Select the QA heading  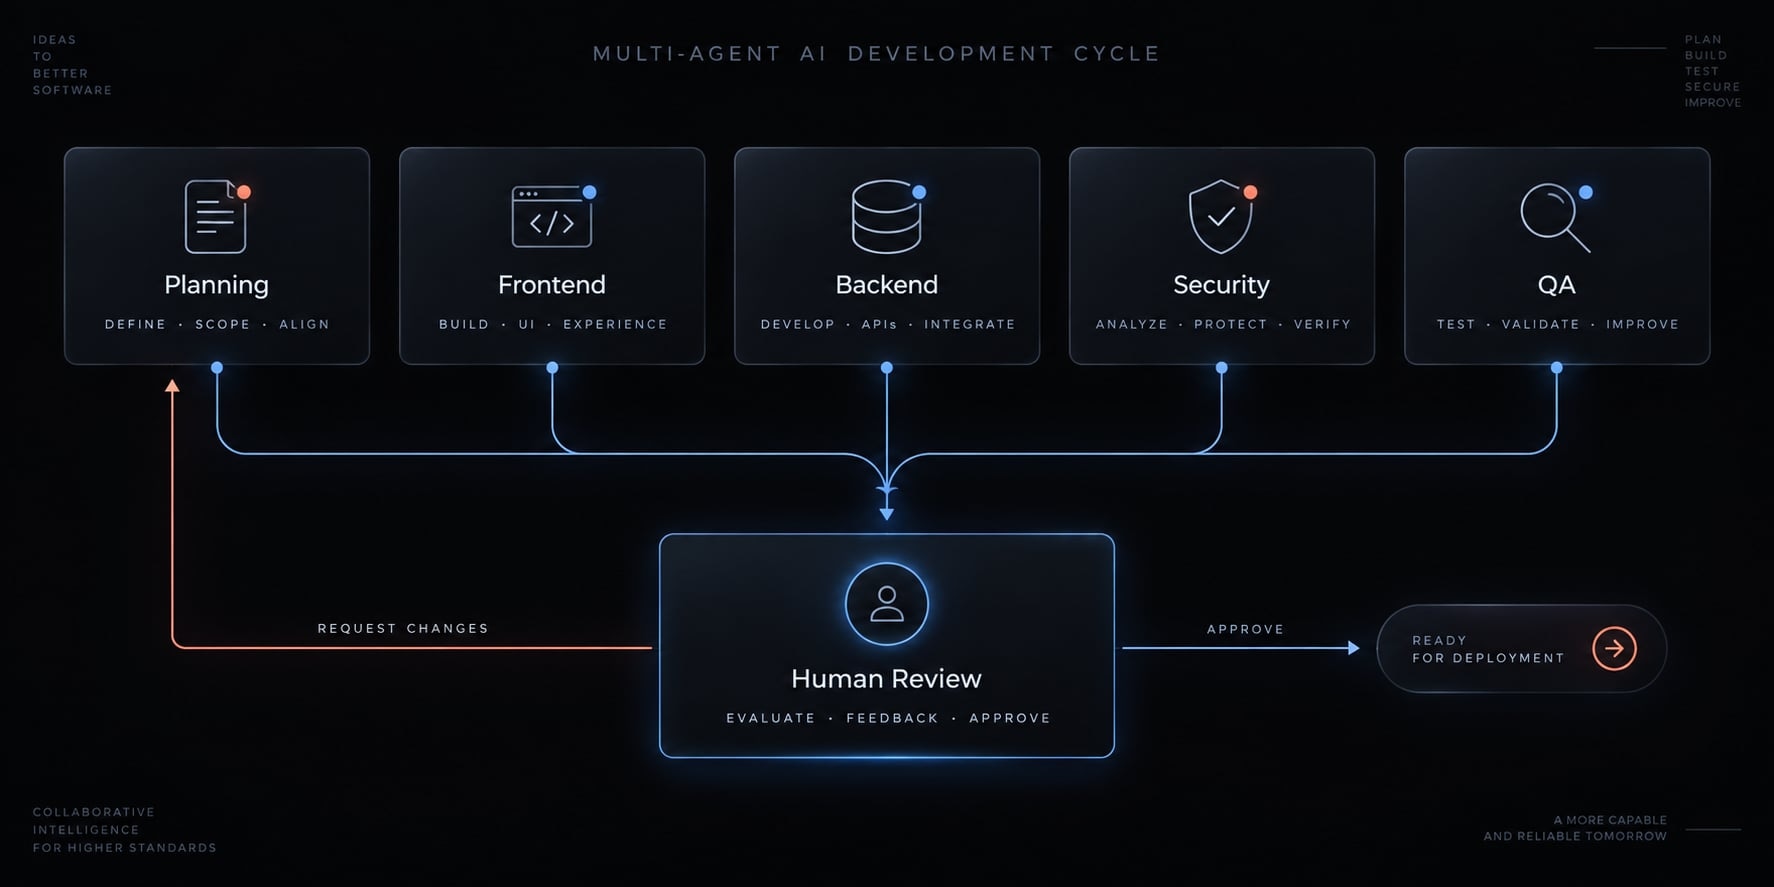click(1557, 285)
